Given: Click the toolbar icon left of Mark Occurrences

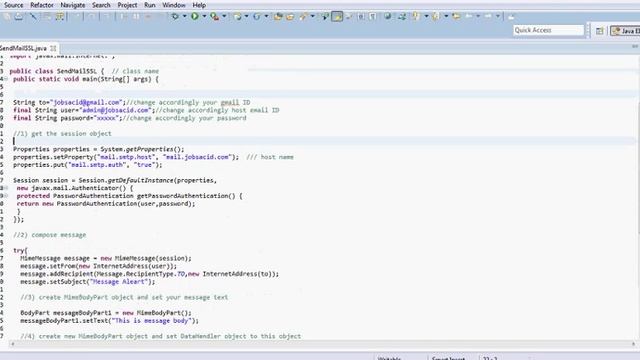Looking at the screenshot, I should pos(325,16).
